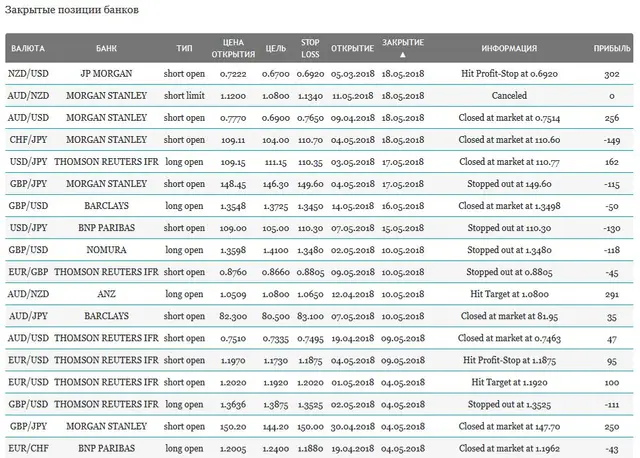Screen dimensions: 640x458
Task: Click closing date 15.05.2018
Action: click(403, 228)
